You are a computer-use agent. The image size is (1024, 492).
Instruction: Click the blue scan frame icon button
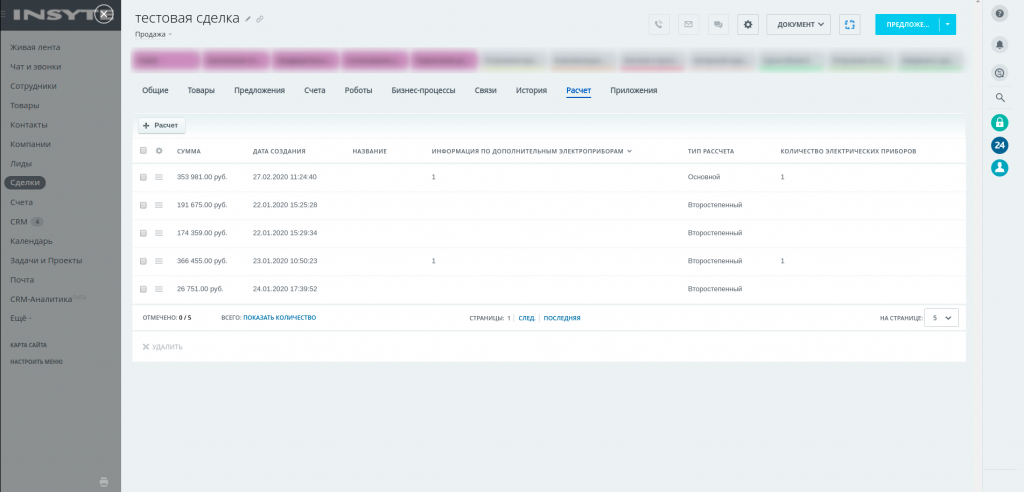tap(850, 24)
